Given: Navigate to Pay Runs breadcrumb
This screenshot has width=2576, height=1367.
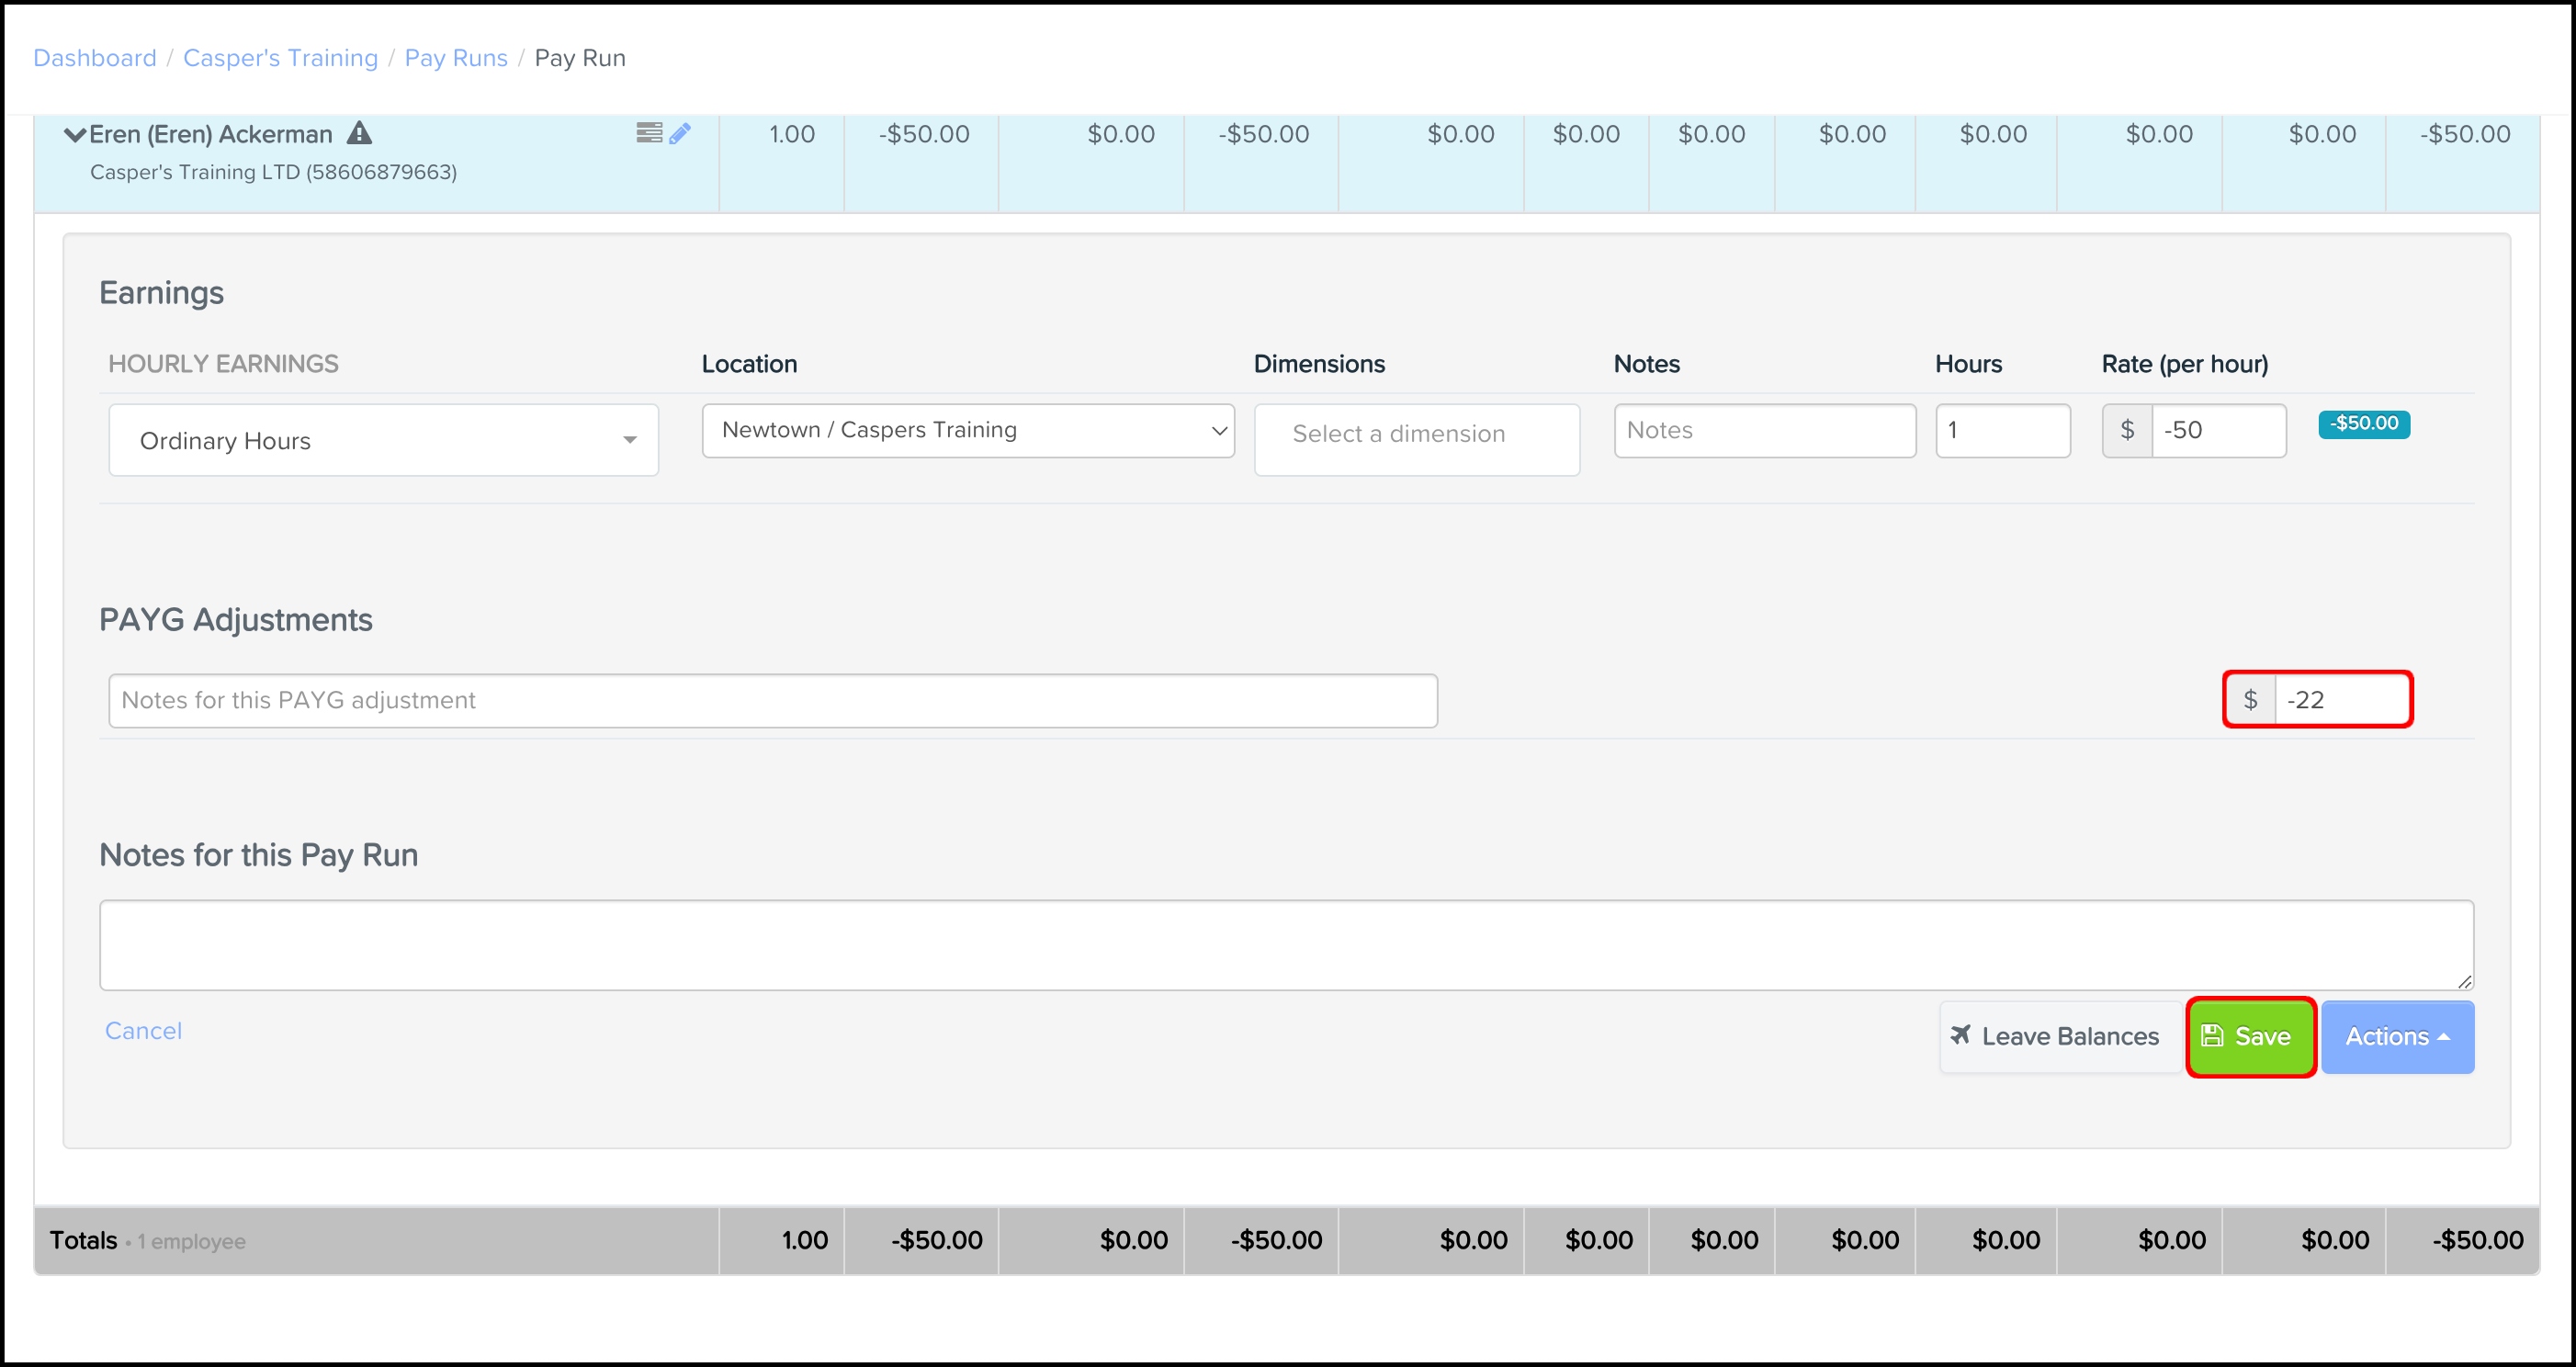Looking at the screenshot, I should coord(456,58).
